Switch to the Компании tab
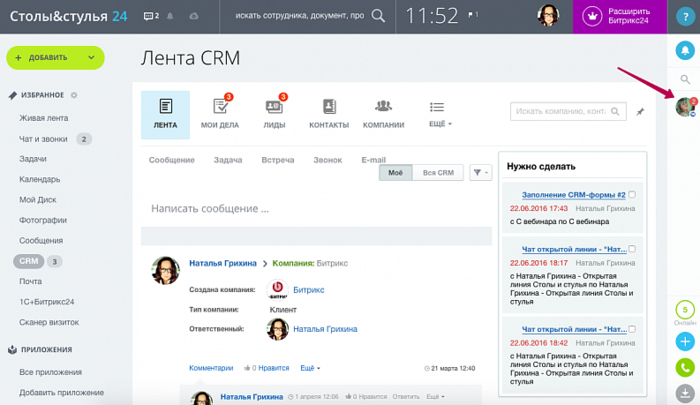This screenshot has width=700, height=405. point(383,115)
